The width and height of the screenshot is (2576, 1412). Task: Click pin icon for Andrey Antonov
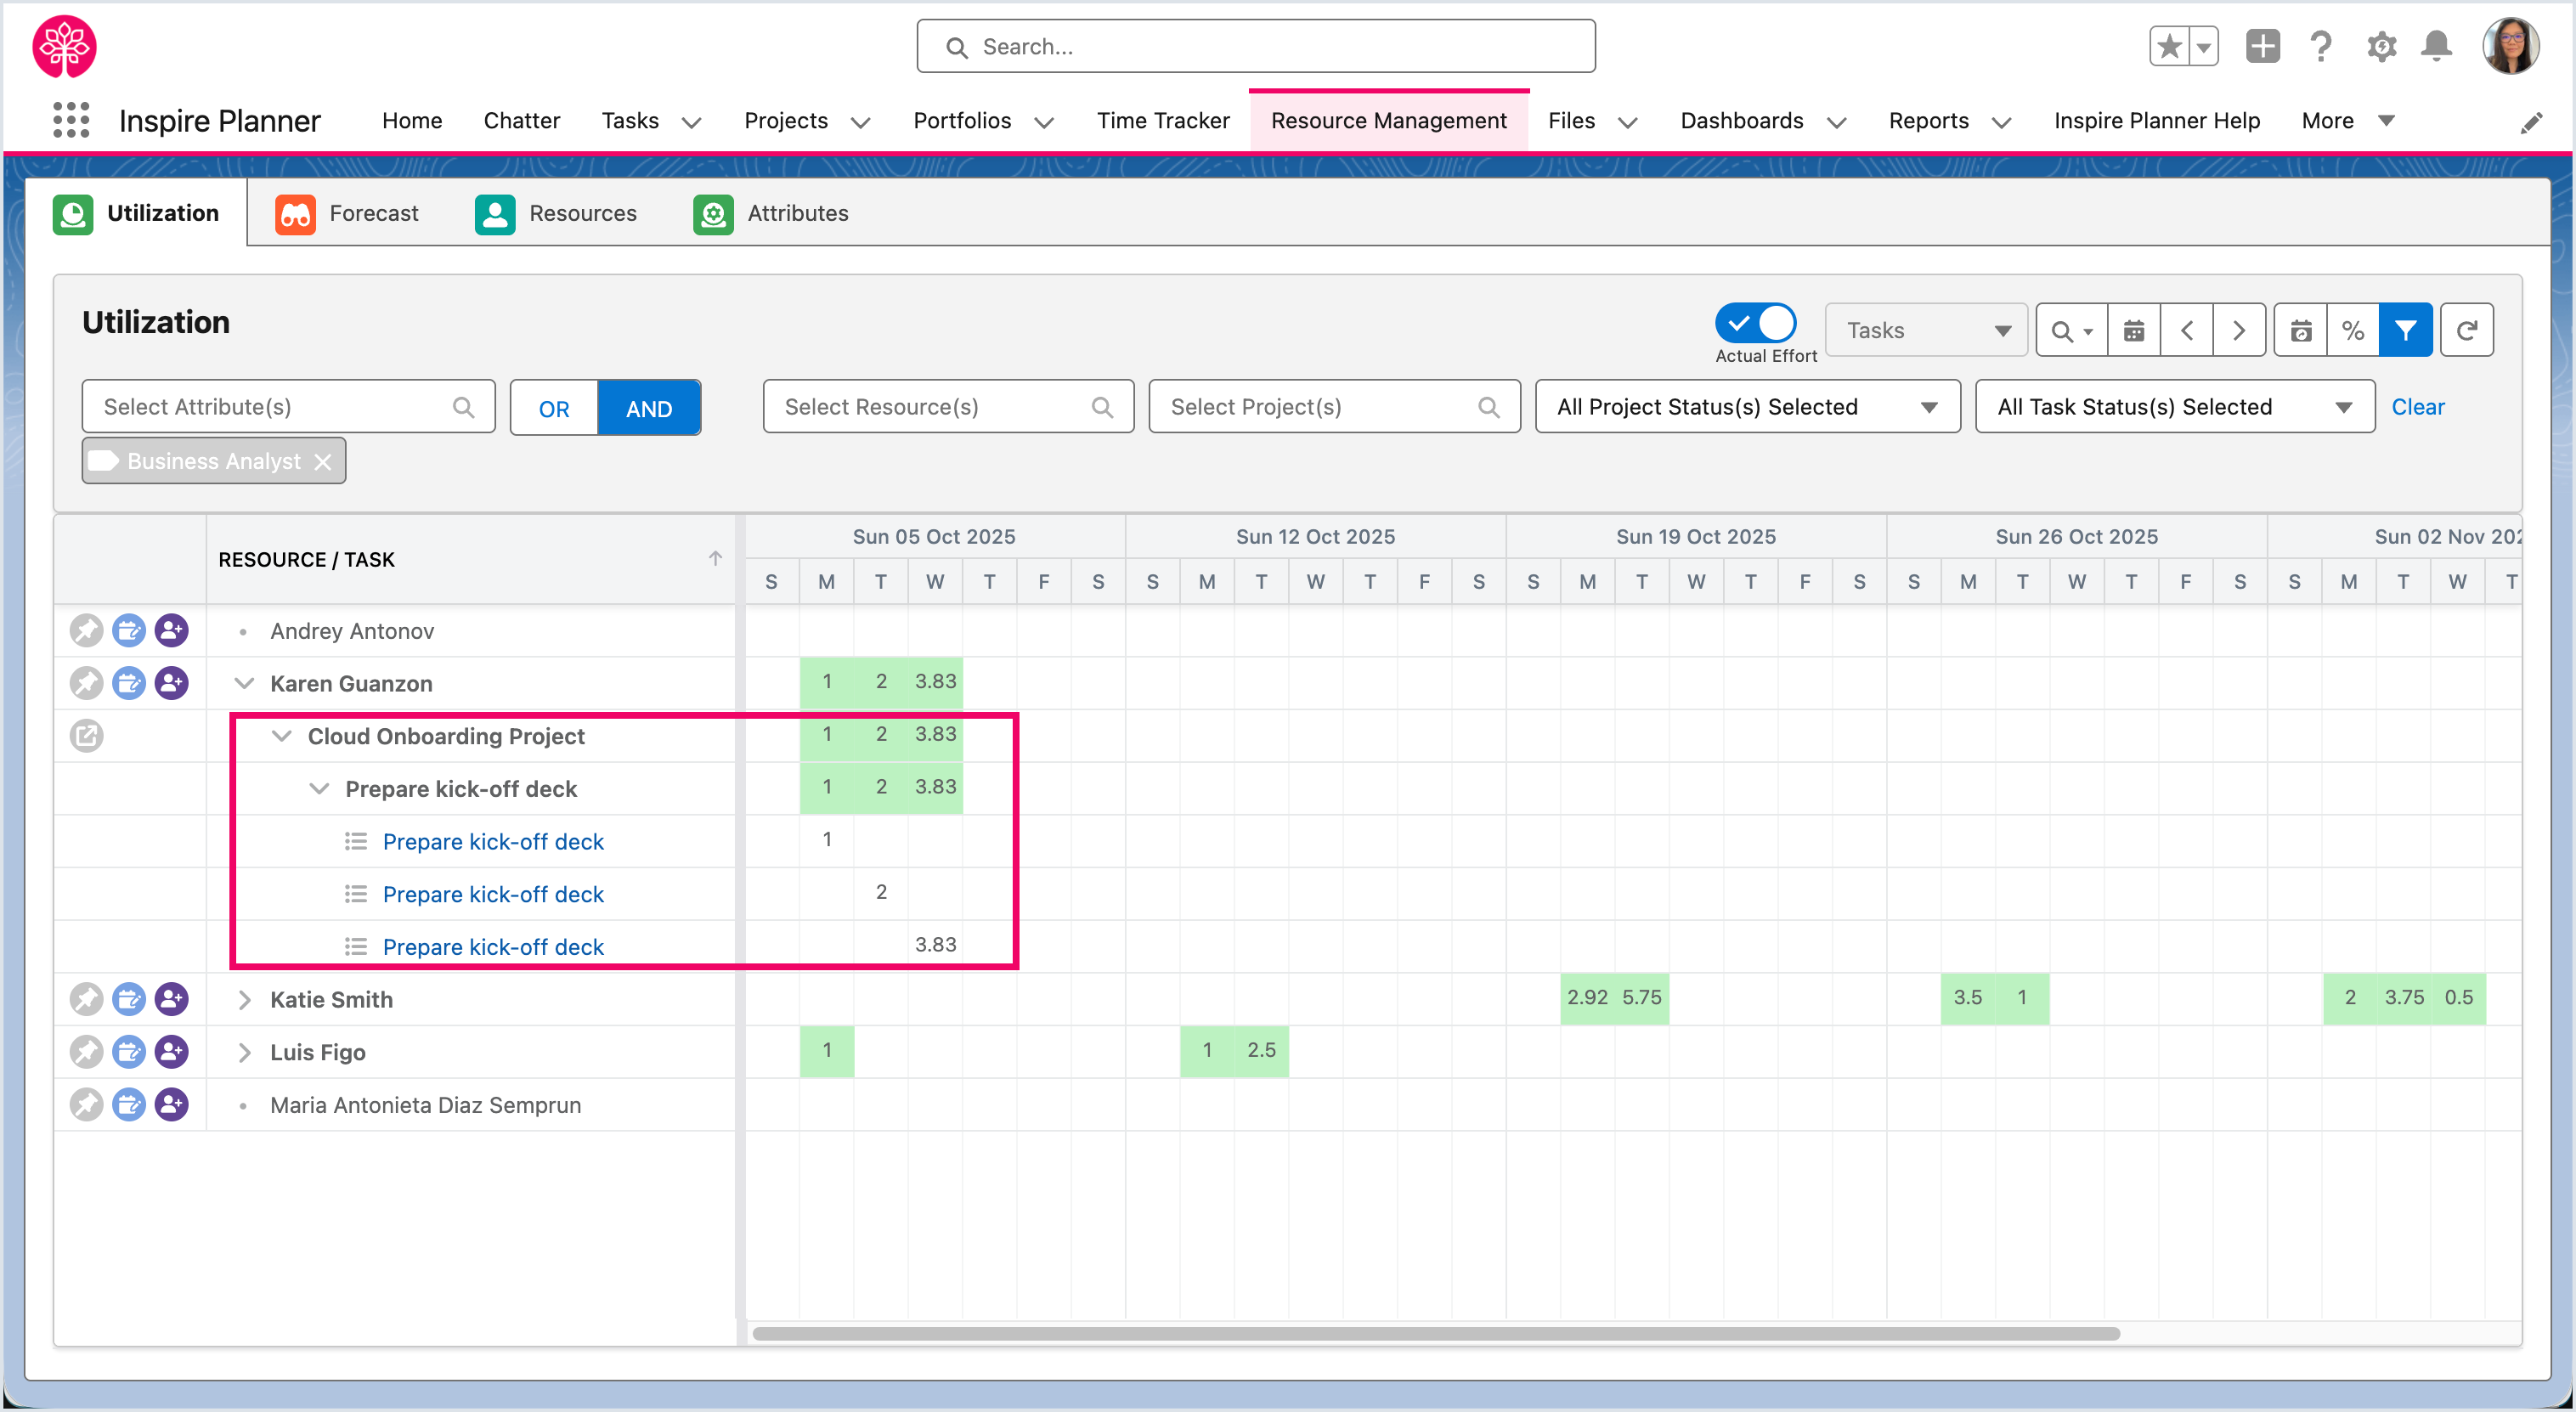[x=86, y=631]
